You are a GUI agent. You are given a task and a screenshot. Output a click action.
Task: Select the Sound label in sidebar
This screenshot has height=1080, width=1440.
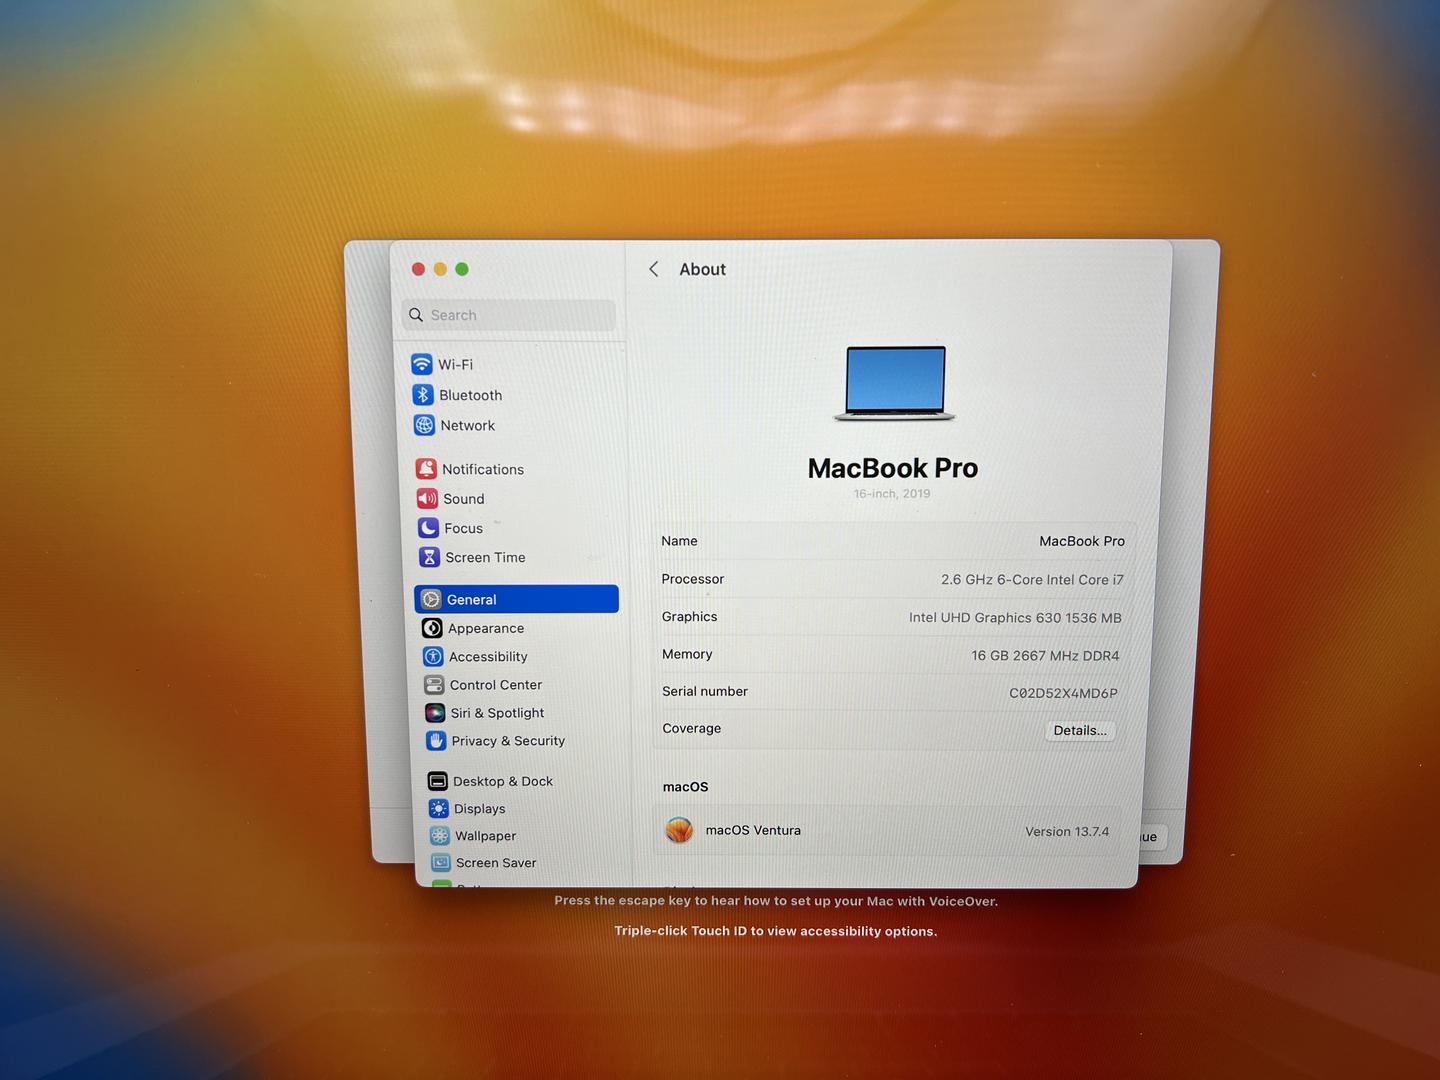(463, 499)
